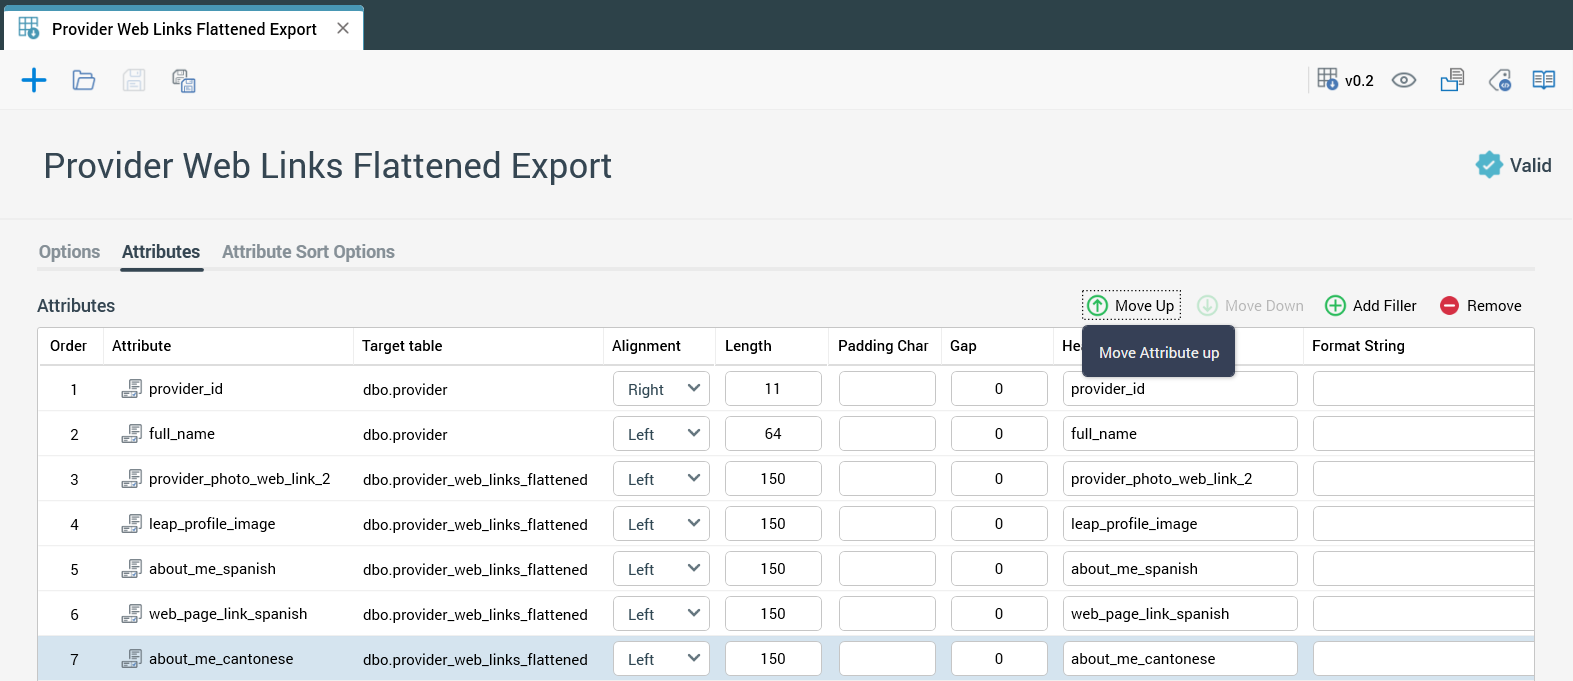Click the blue plus new item icon

pyautogui.click(x=34, y=80)
